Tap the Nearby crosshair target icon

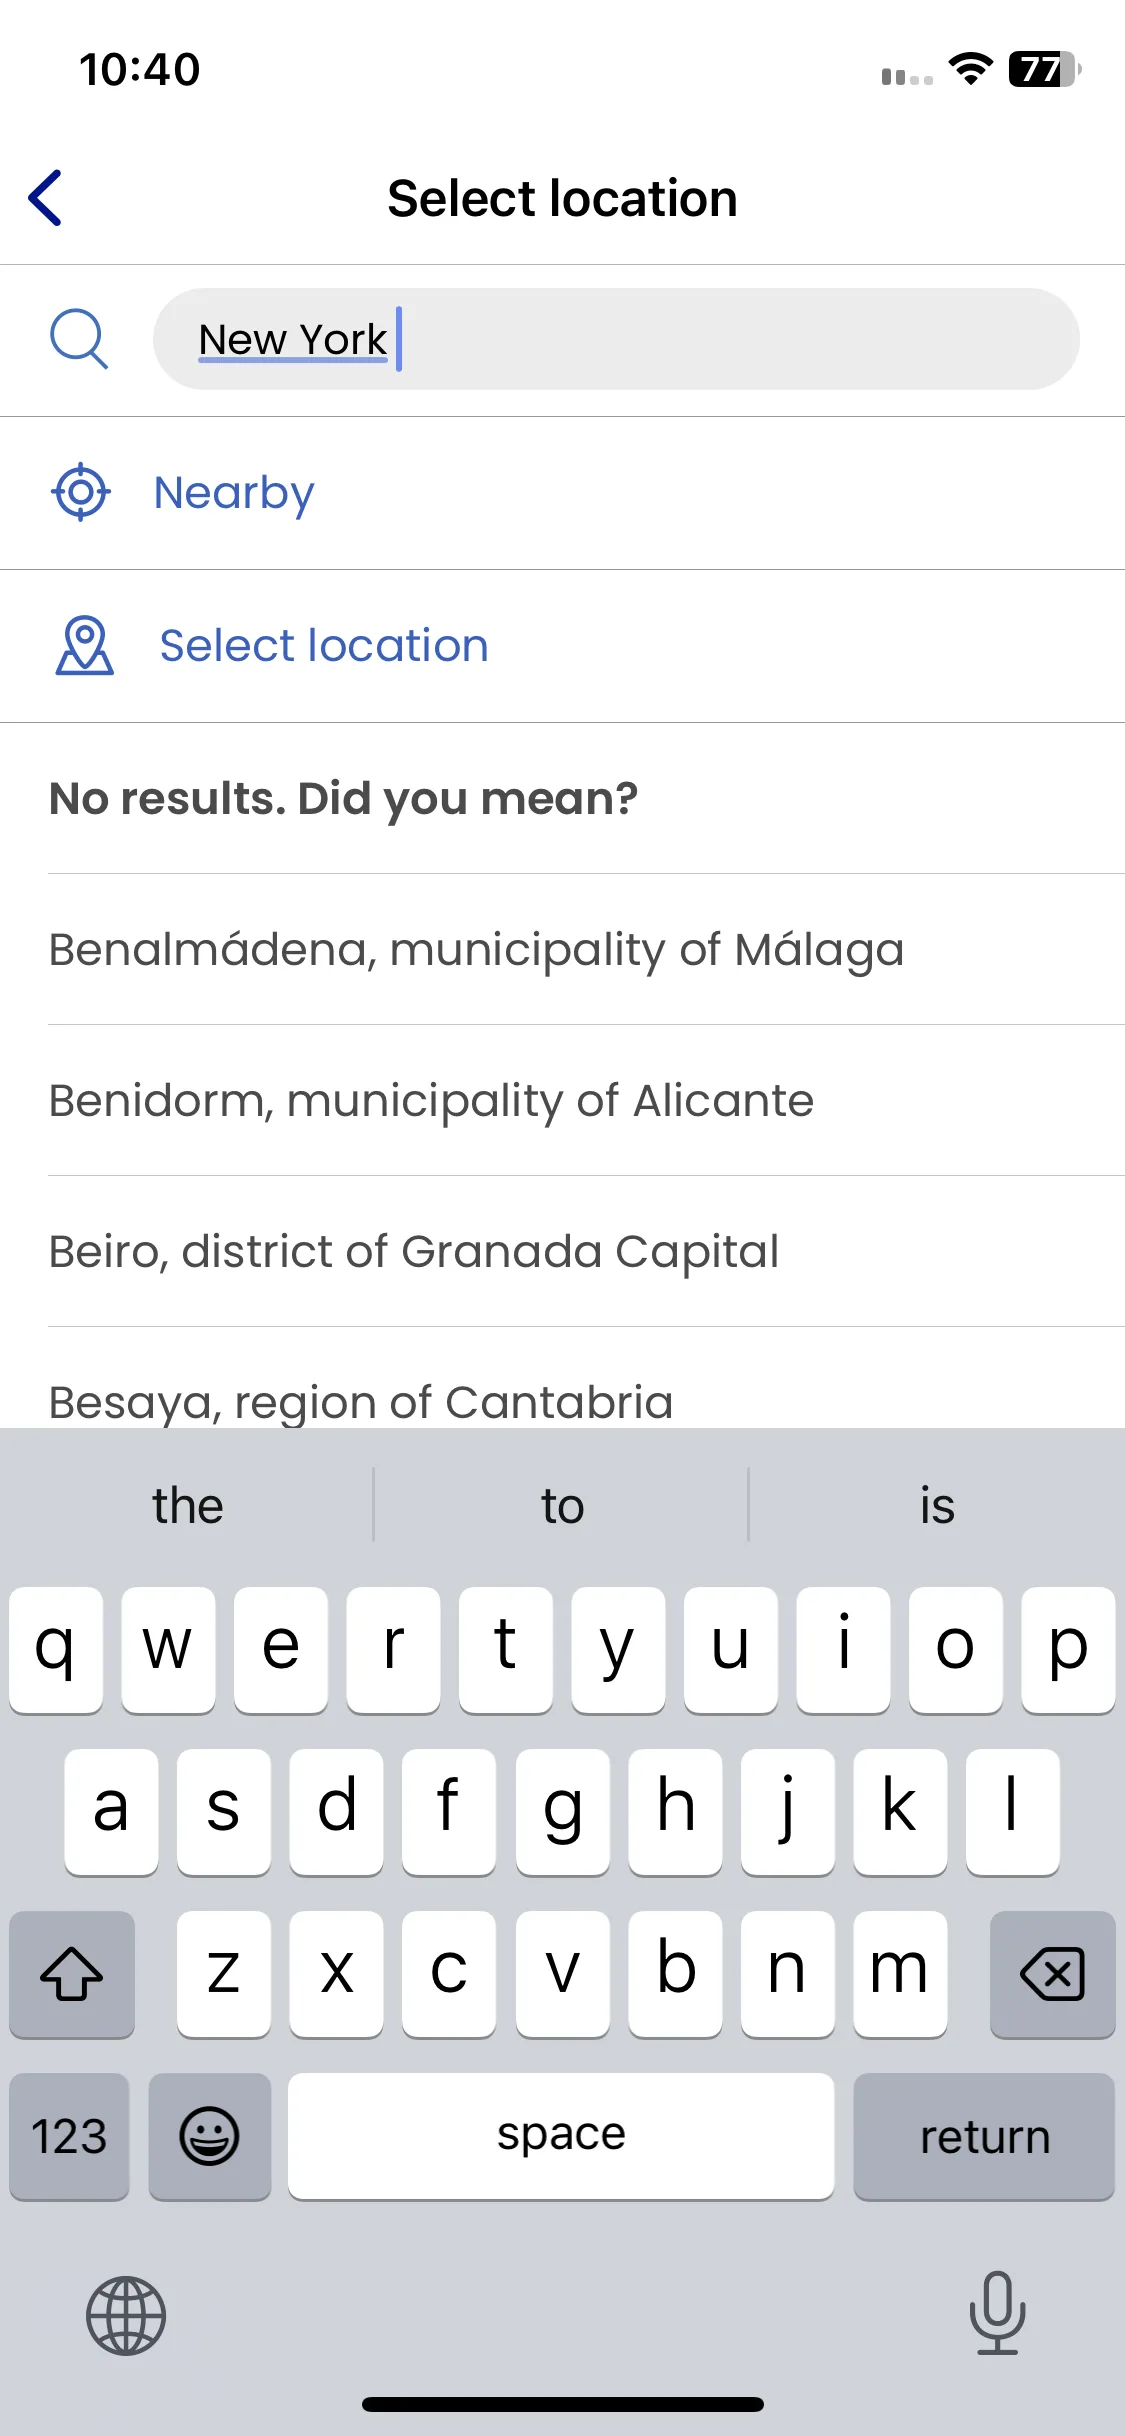click(81, 492)
